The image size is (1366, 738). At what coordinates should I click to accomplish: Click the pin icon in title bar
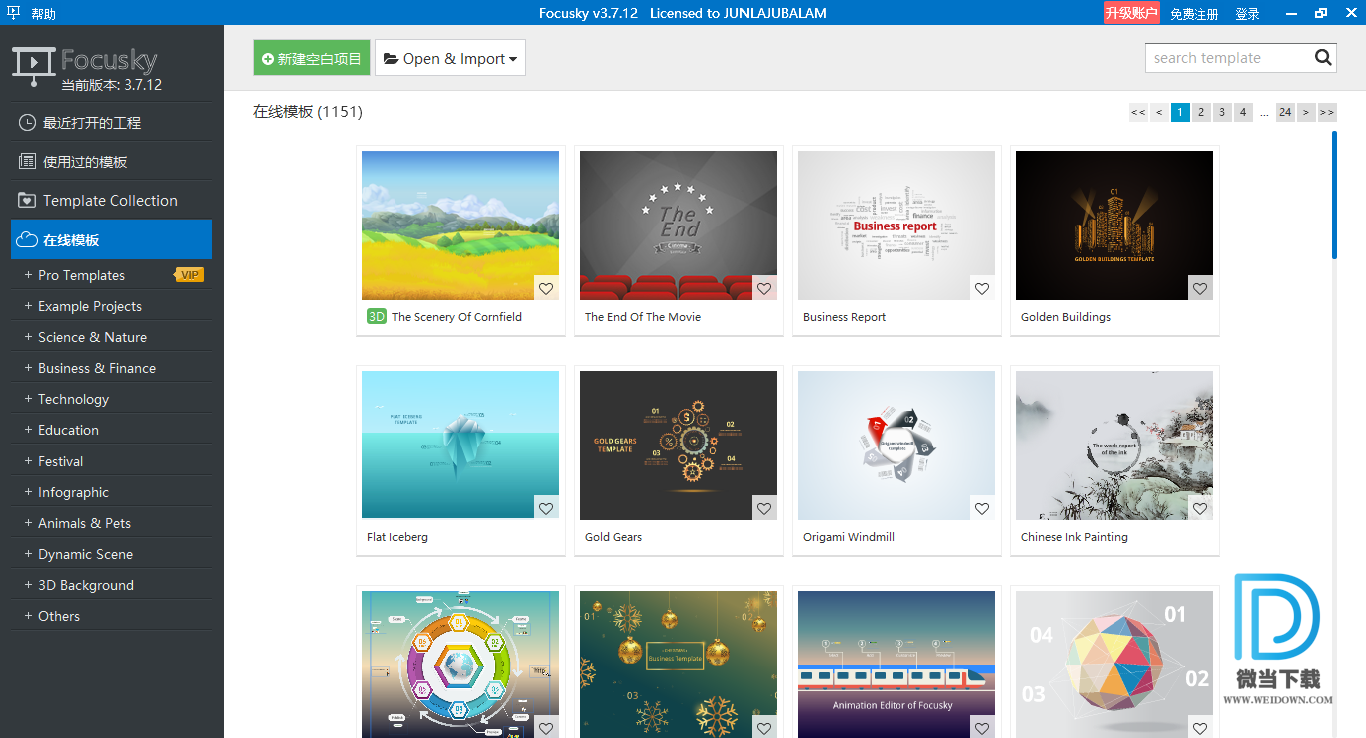tap(14, 13)
